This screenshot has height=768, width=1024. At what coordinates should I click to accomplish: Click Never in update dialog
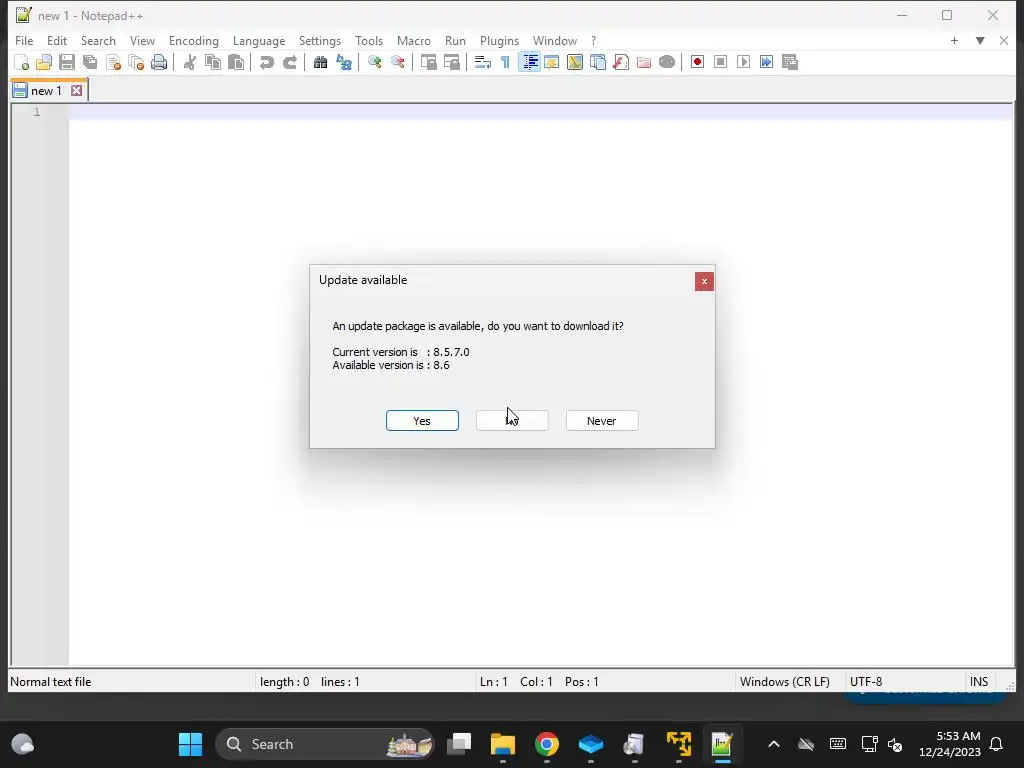601,421
